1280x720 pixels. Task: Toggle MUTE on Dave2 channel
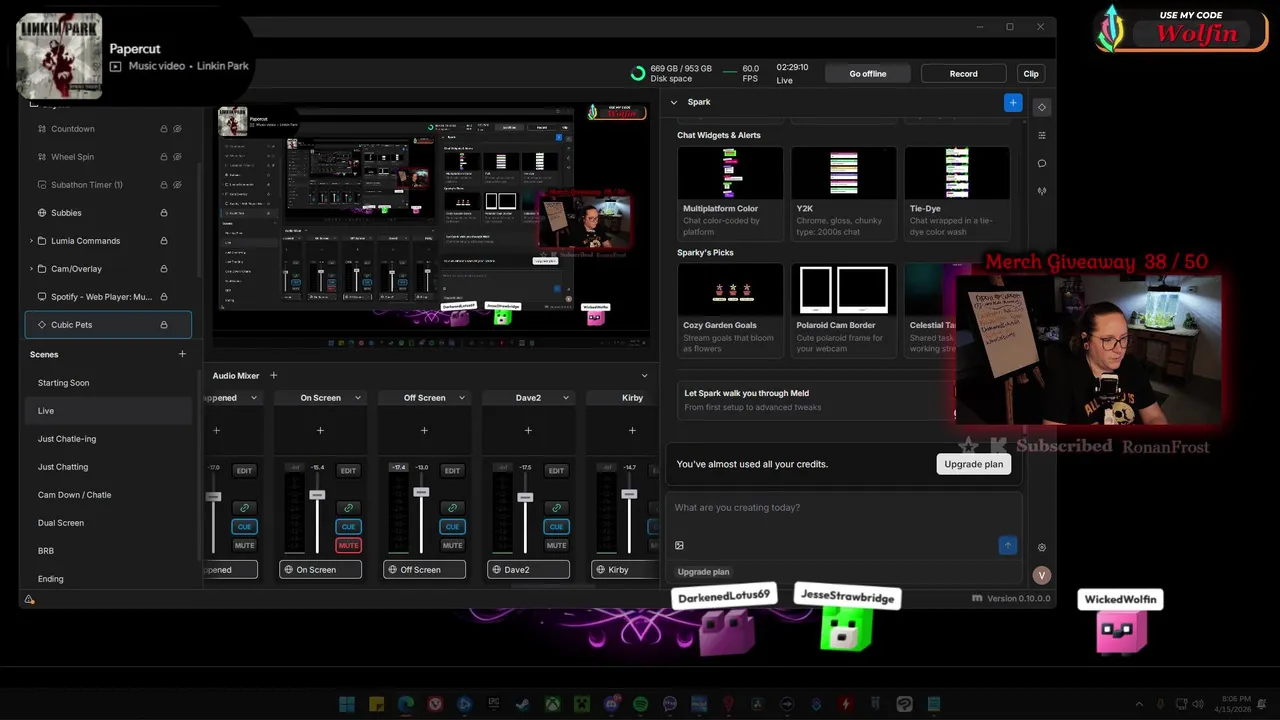pyautogui.click(x=556, y=545)
